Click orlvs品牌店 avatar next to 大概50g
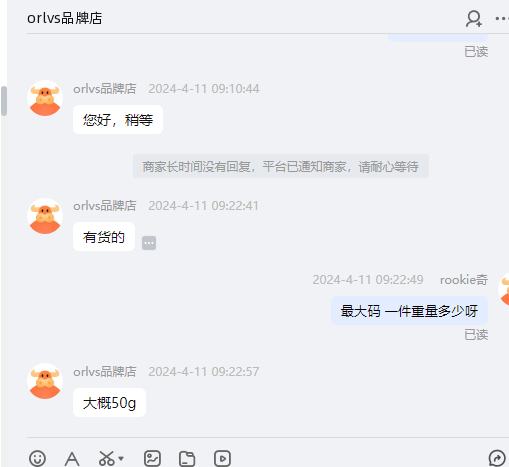 [45, 381]
